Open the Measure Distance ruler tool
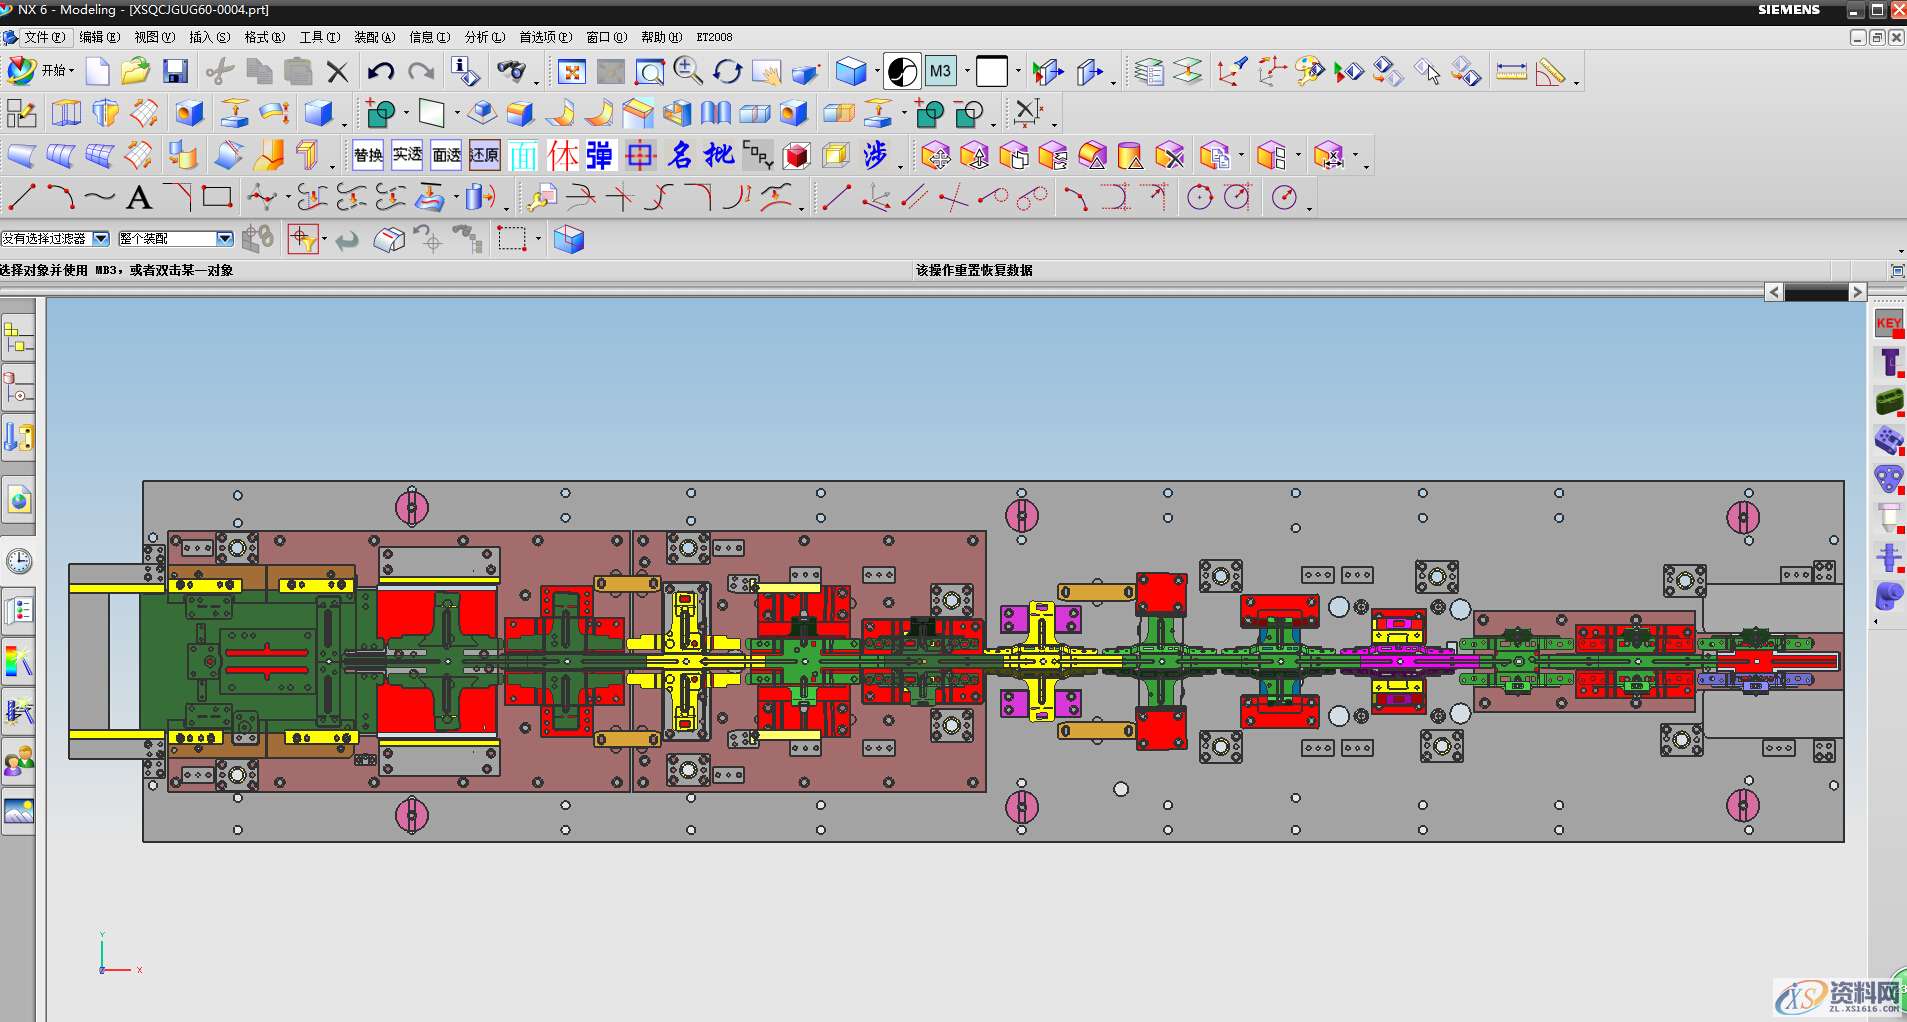Viewport: 1907px width, 1022px height. pos(1511,72)
